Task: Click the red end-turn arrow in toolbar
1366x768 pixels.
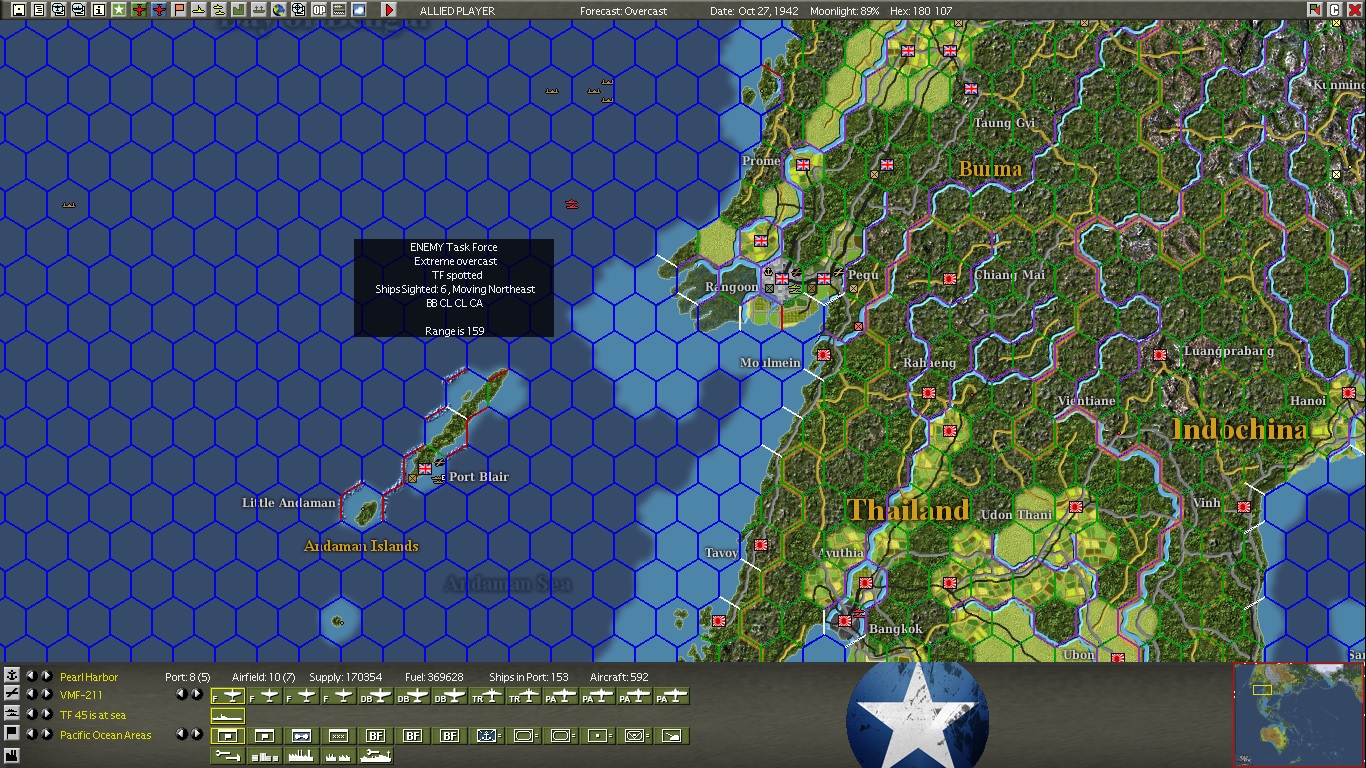Action: click(389, 9)
